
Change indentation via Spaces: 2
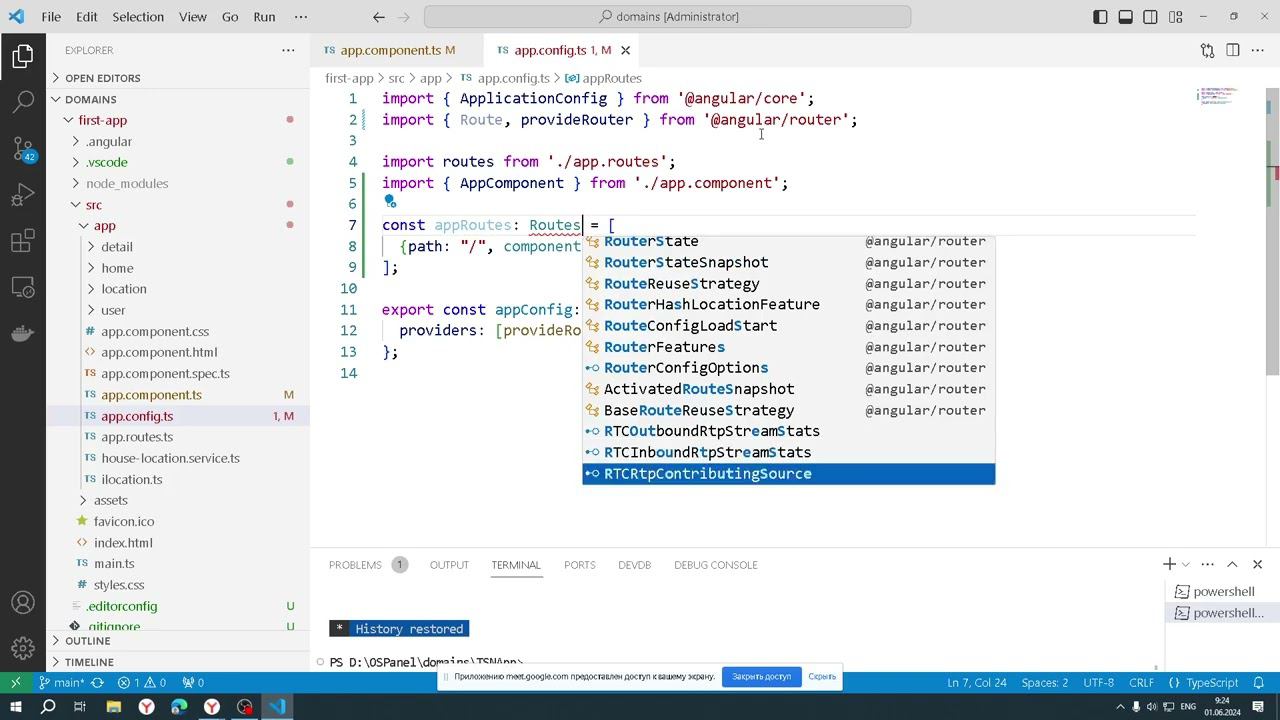tap(1044, 683)
